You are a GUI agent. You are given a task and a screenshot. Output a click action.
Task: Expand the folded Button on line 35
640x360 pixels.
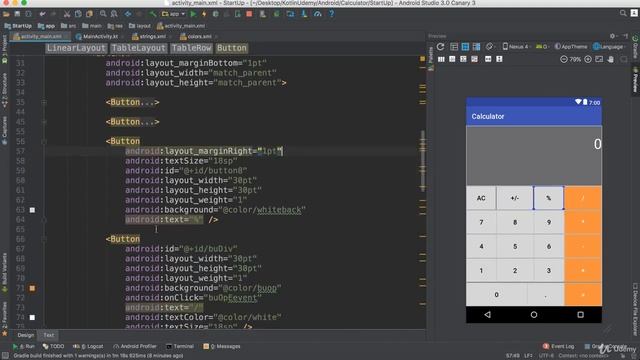pos(44,102)
